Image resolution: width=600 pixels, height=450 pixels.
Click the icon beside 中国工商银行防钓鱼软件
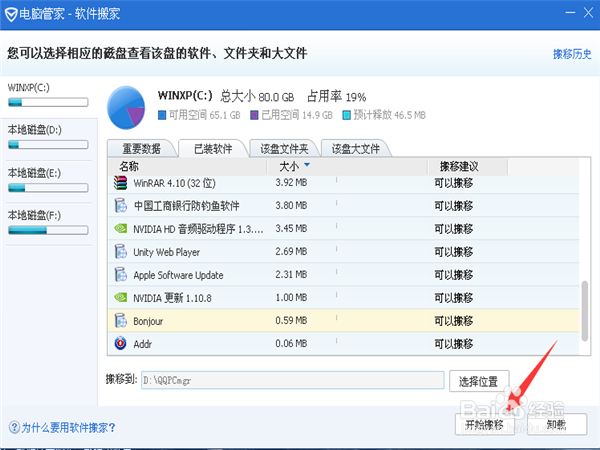(x=121, y=205)
